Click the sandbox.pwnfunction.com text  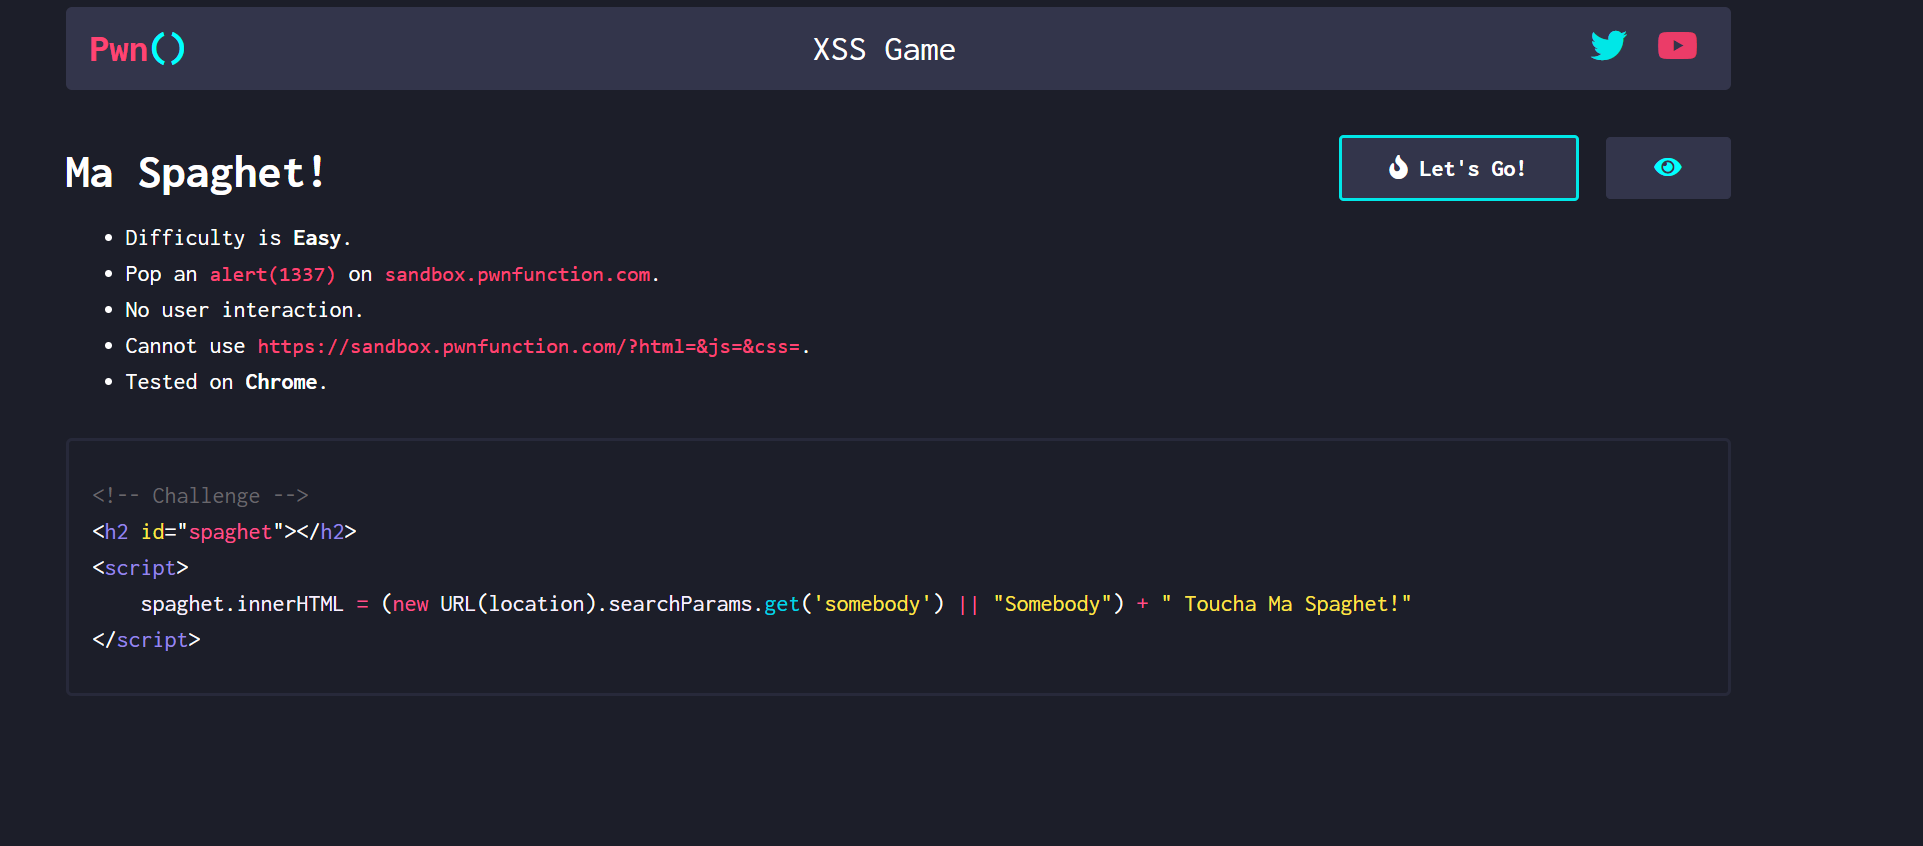pos(518,274)
